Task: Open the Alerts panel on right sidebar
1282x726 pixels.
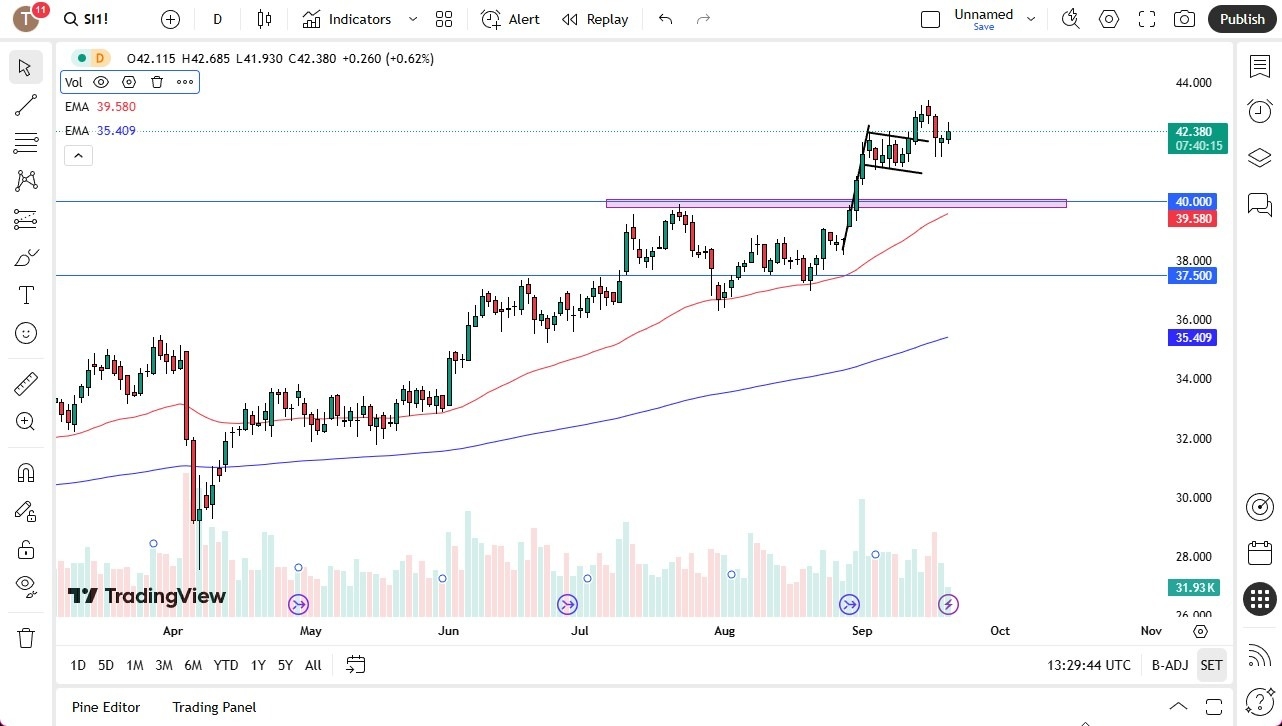Action: [x=1259, y=111]
